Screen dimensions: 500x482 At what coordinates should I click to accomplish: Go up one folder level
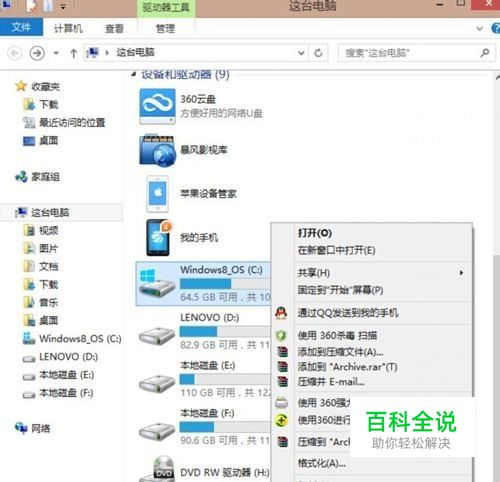pyautogui.click(x=74, y=53)
